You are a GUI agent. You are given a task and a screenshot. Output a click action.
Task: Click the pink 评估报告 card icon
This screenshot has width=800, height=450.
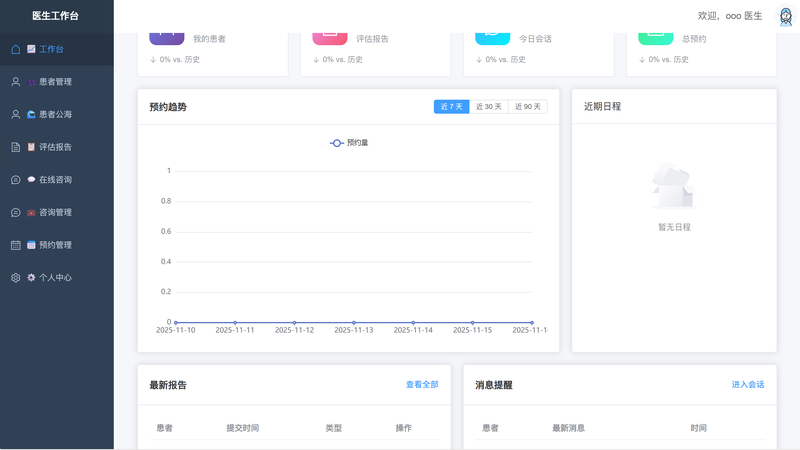pyautogui.click(x=330, y=39)
